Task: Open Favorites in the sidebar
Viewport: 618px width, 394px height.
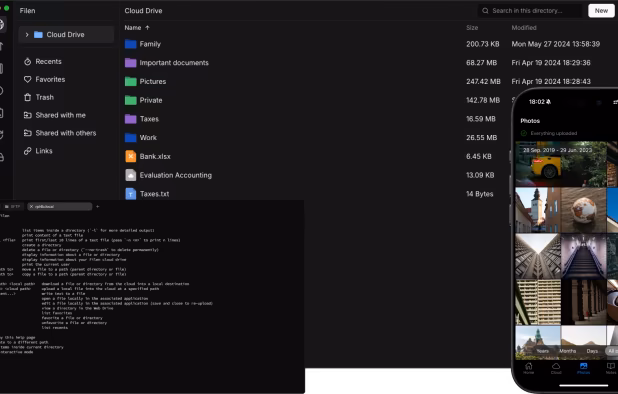Action: pyautogui.click(x=50, y=79)
